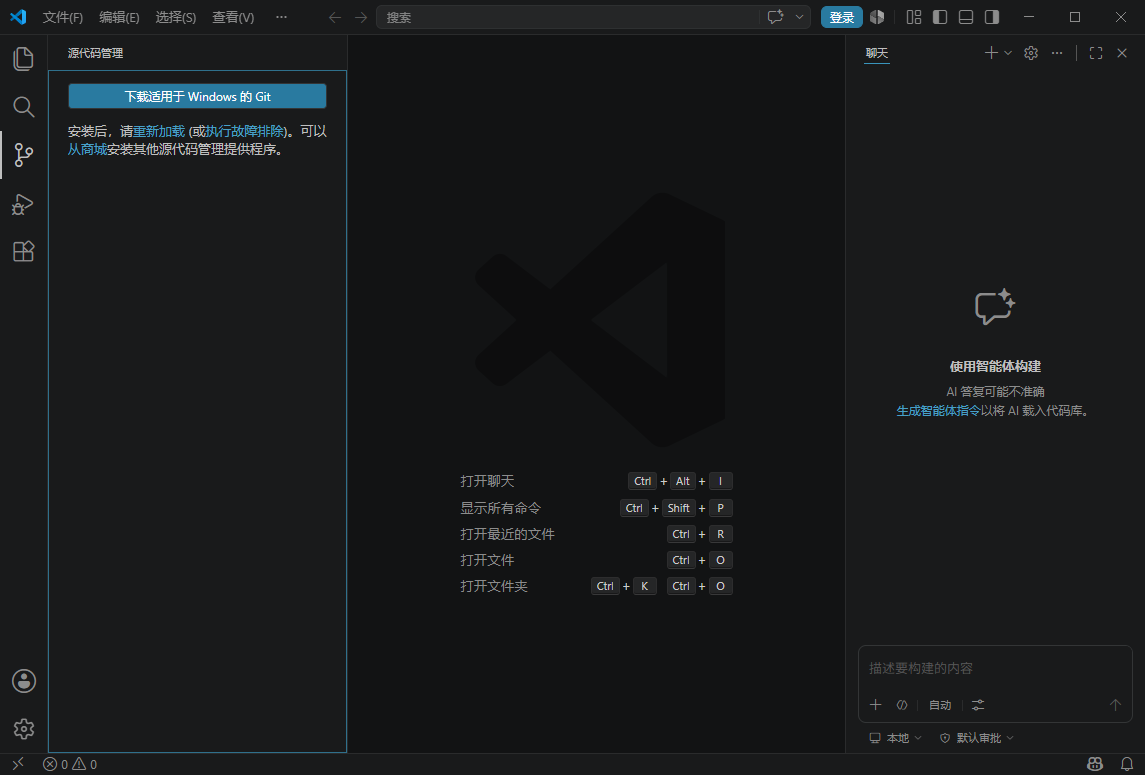The width and height of the screenshot is (1145, 775).
Task: Add context with plus in chat input
Action: [x=876, y=705]
